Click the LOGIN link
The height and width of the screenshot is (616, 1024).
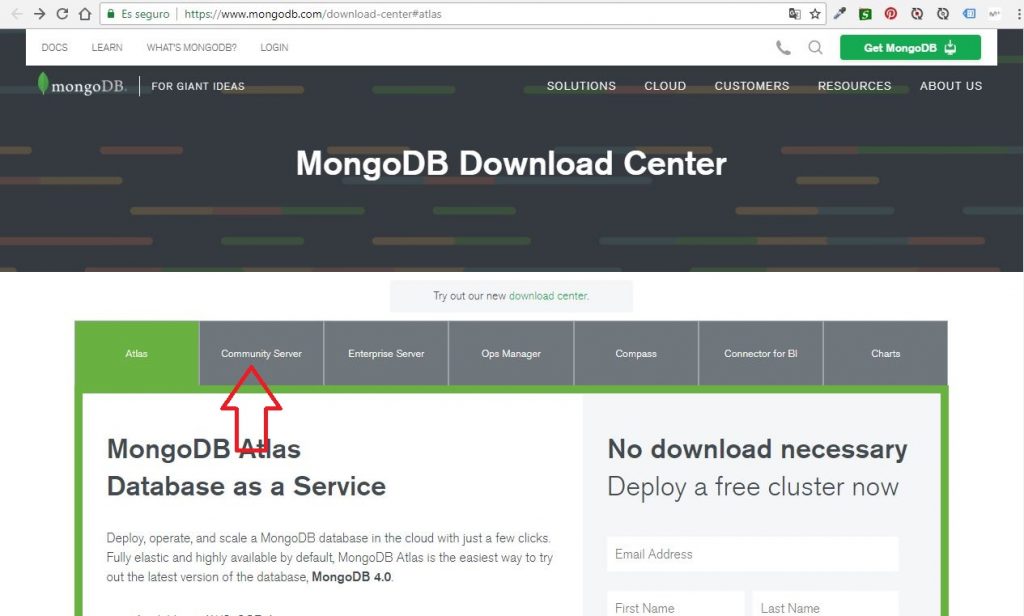coord(274,47)
